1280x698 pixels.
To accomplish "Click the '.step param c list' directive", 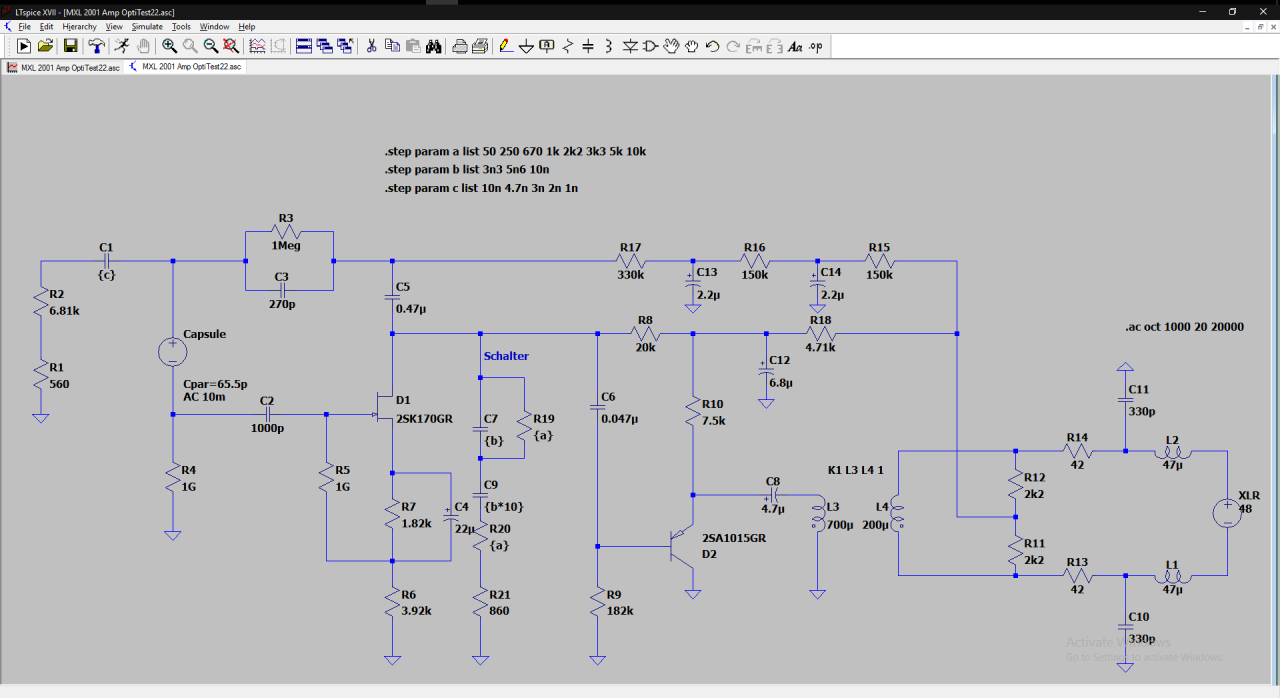I will pyautogui.click(x=482, y=188).
